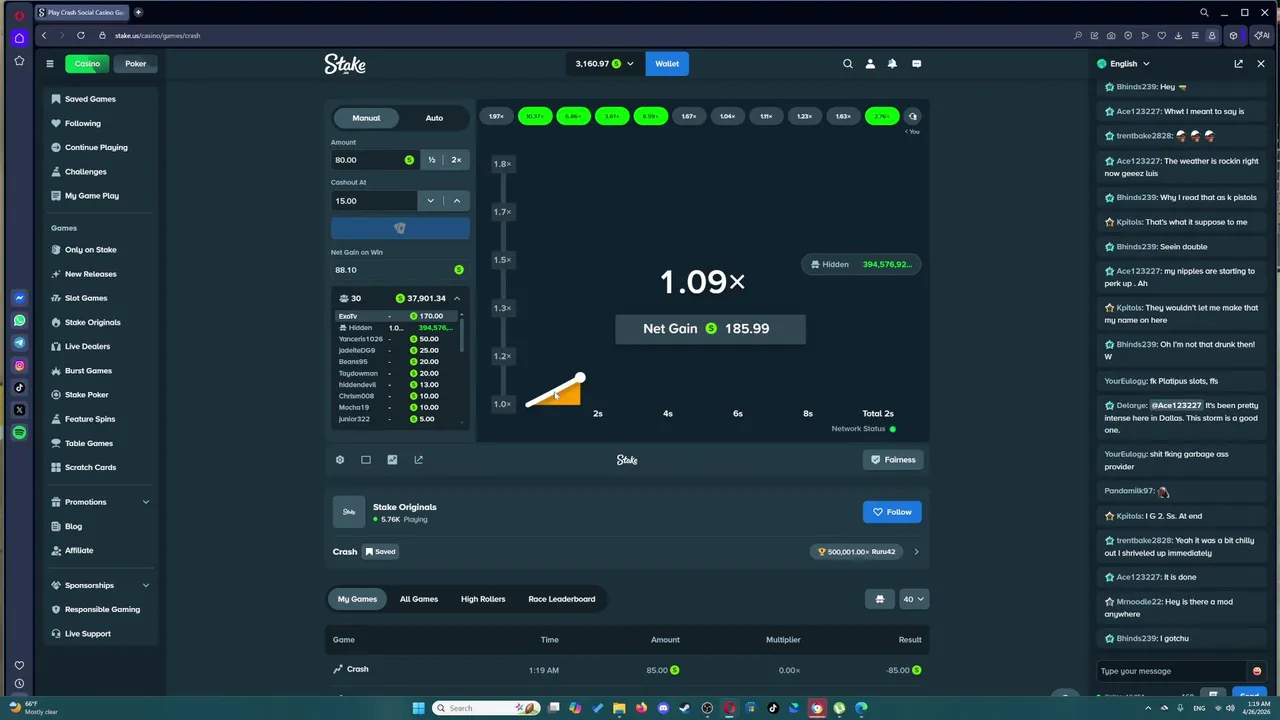The height and width of the screenshot is (720, 1280).
Task: Switch to the All Games tab
Action: click(x=419, y=599)
